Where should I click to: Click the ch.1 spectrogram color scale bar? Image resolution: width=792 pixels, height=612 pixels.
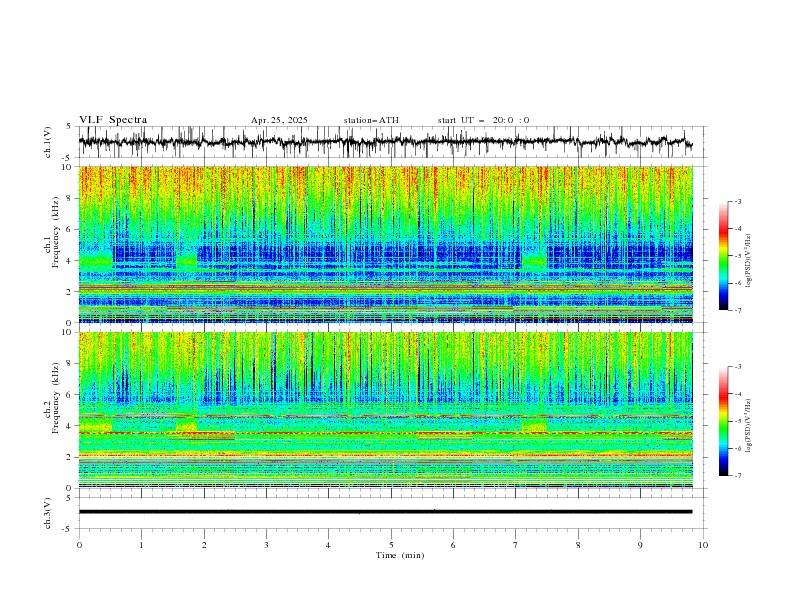tap(723, 255)
